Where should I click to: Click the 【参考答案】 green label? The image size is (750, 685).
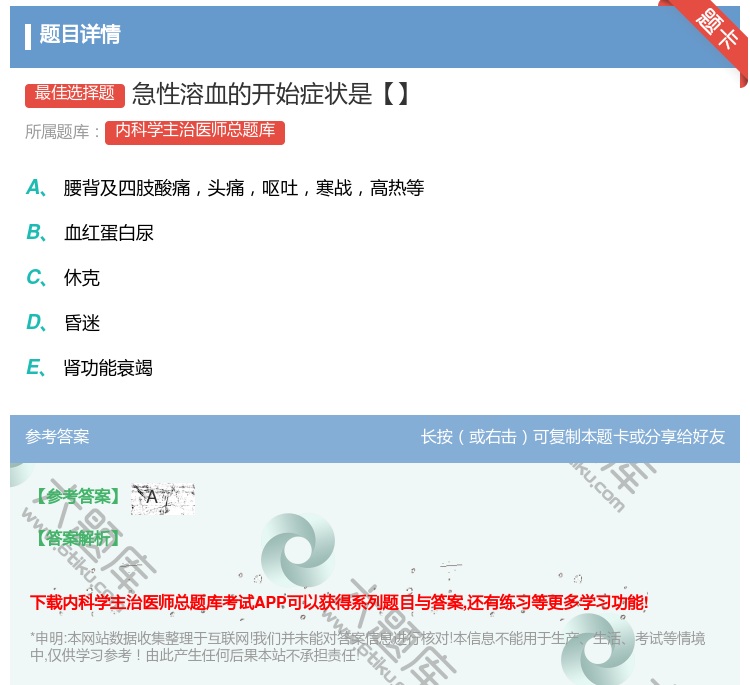[x=79, y=497]
